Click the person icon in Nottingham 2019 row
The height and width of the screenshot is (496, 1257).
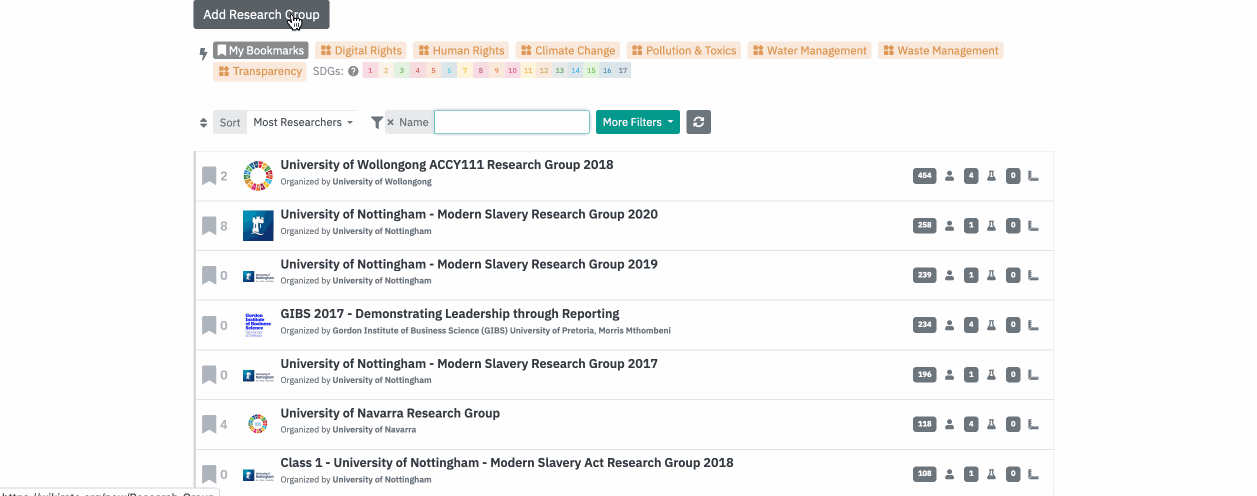950,275
